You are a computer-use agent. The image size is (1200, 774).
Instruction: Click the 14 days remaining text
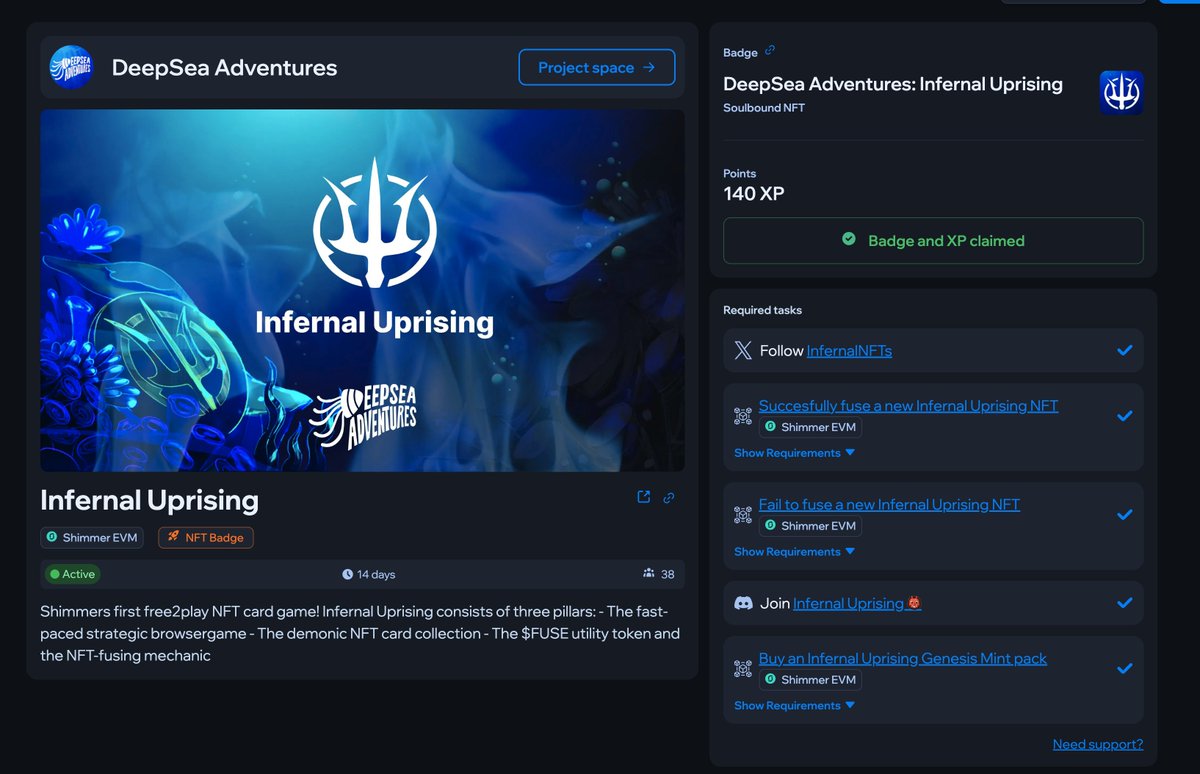coord(376,574)
